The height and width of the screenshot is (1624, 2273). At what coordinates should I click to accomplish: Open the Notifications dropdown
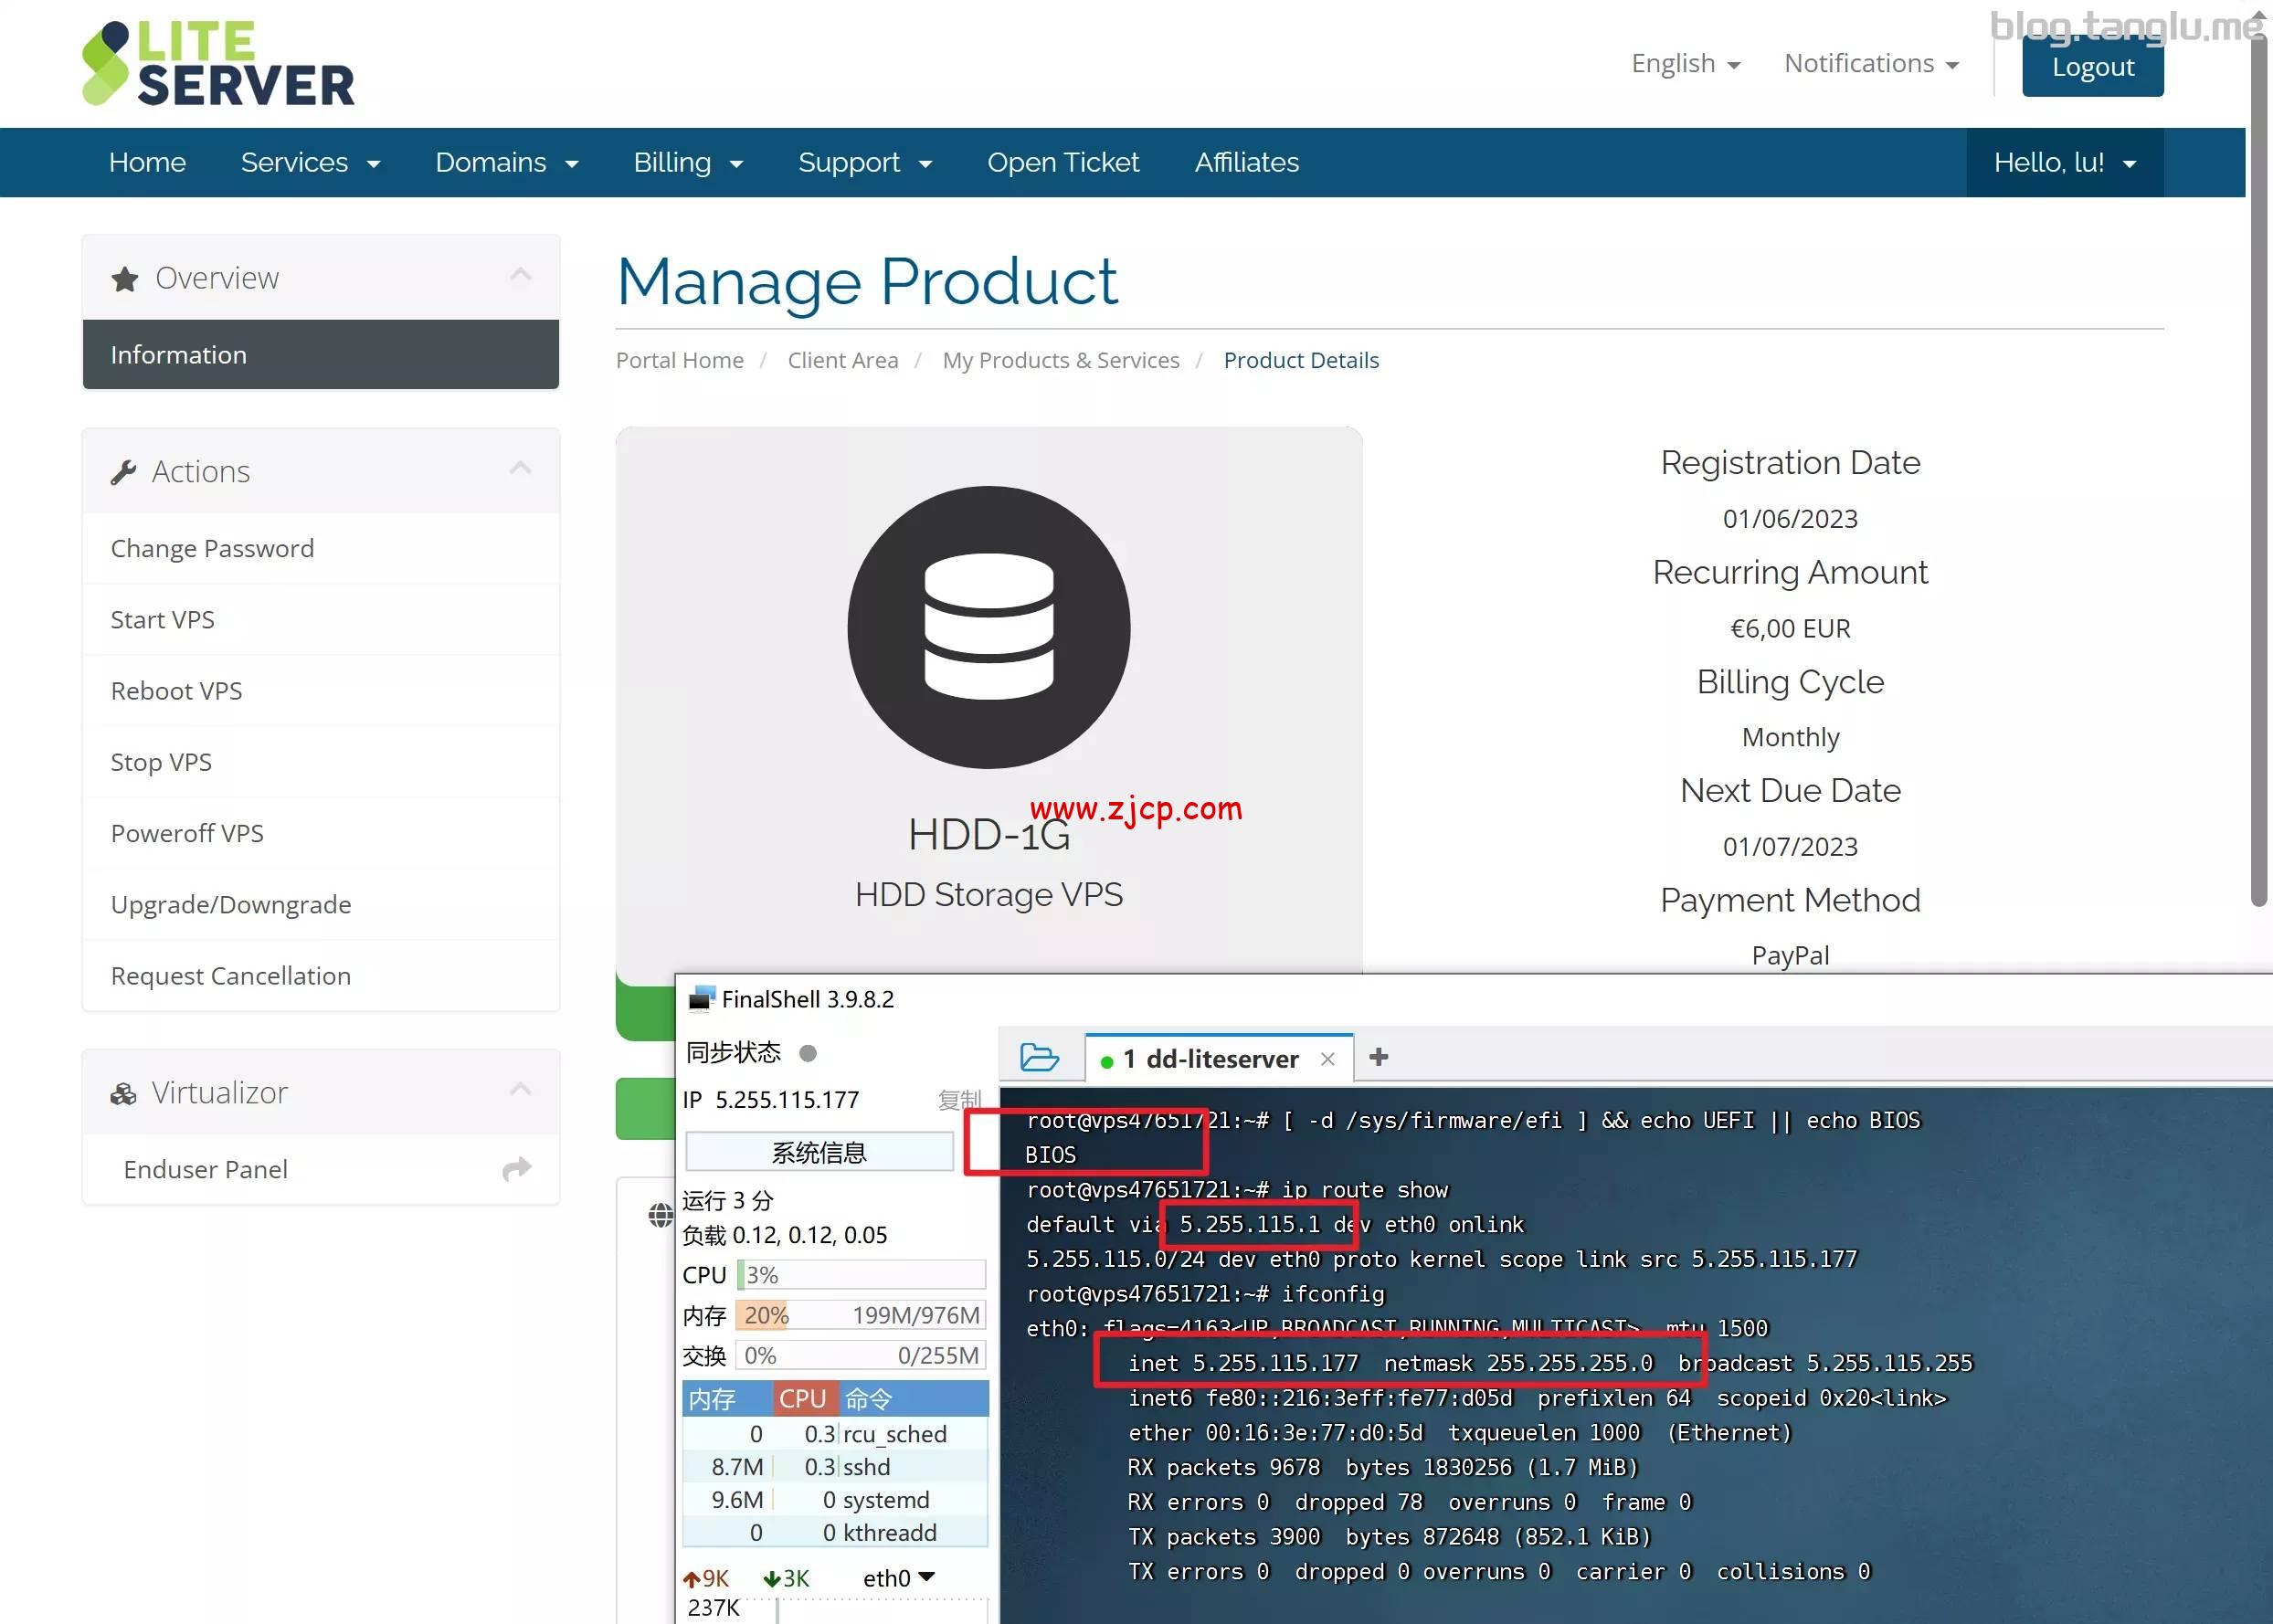(1870, 64)
